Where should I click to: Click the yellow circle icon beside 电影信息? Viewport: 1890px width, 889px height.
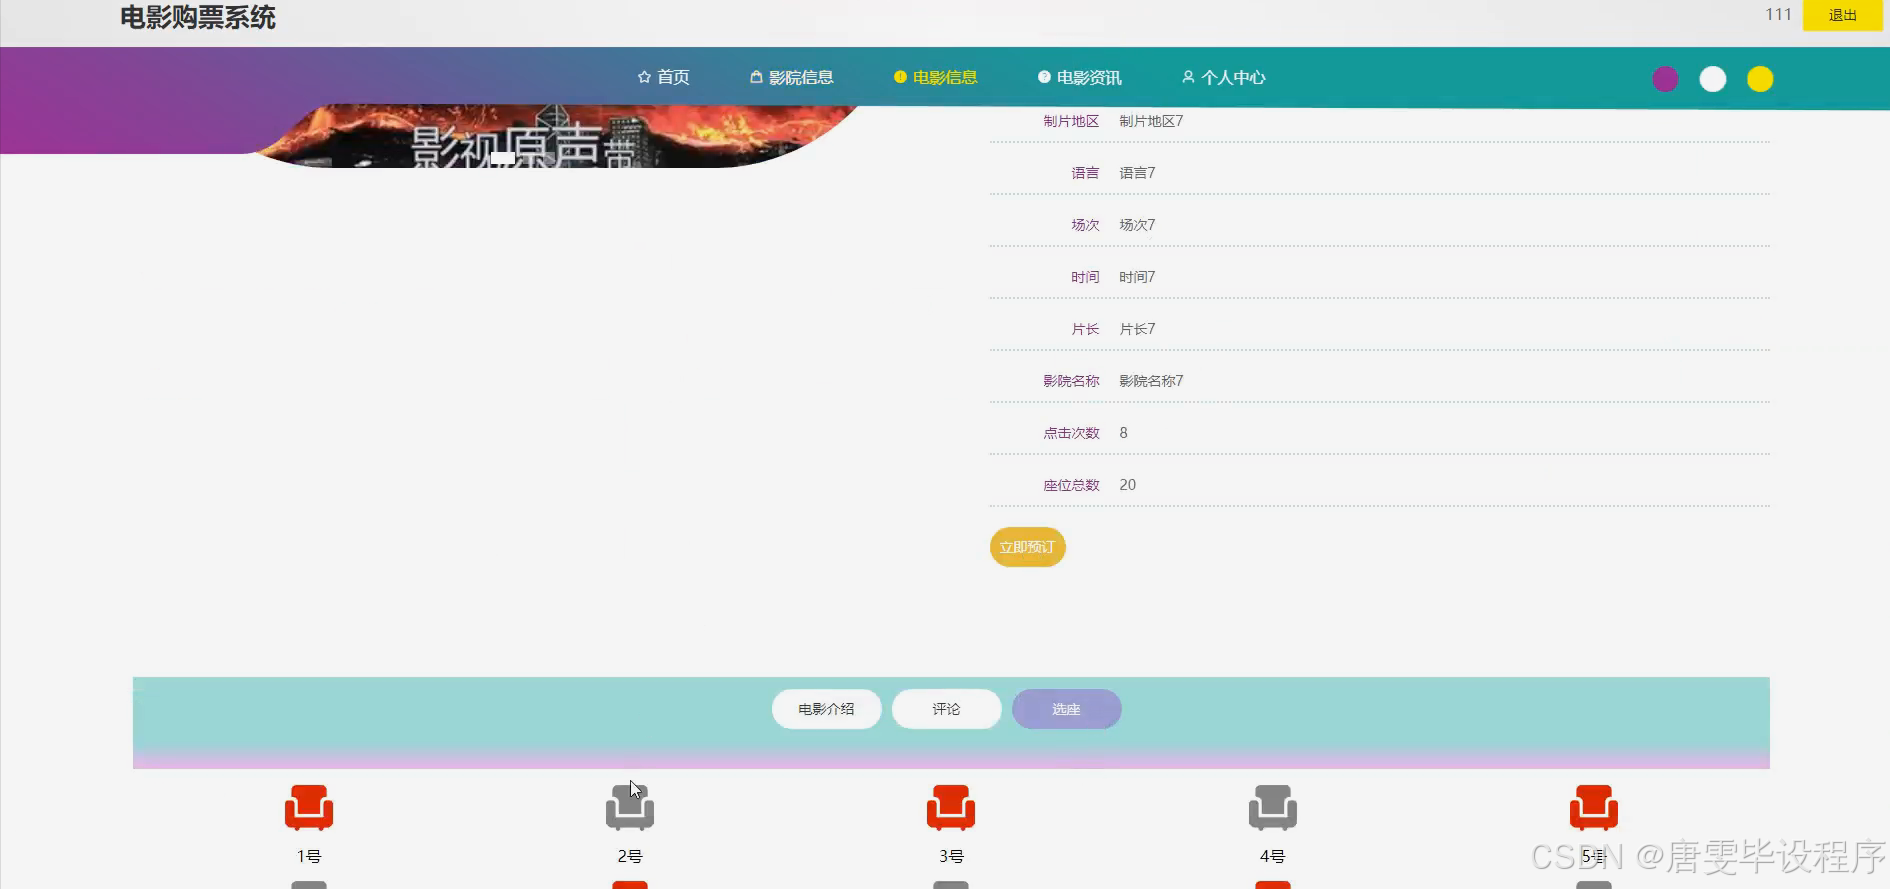pyautogui.click(x=900, y=77)
